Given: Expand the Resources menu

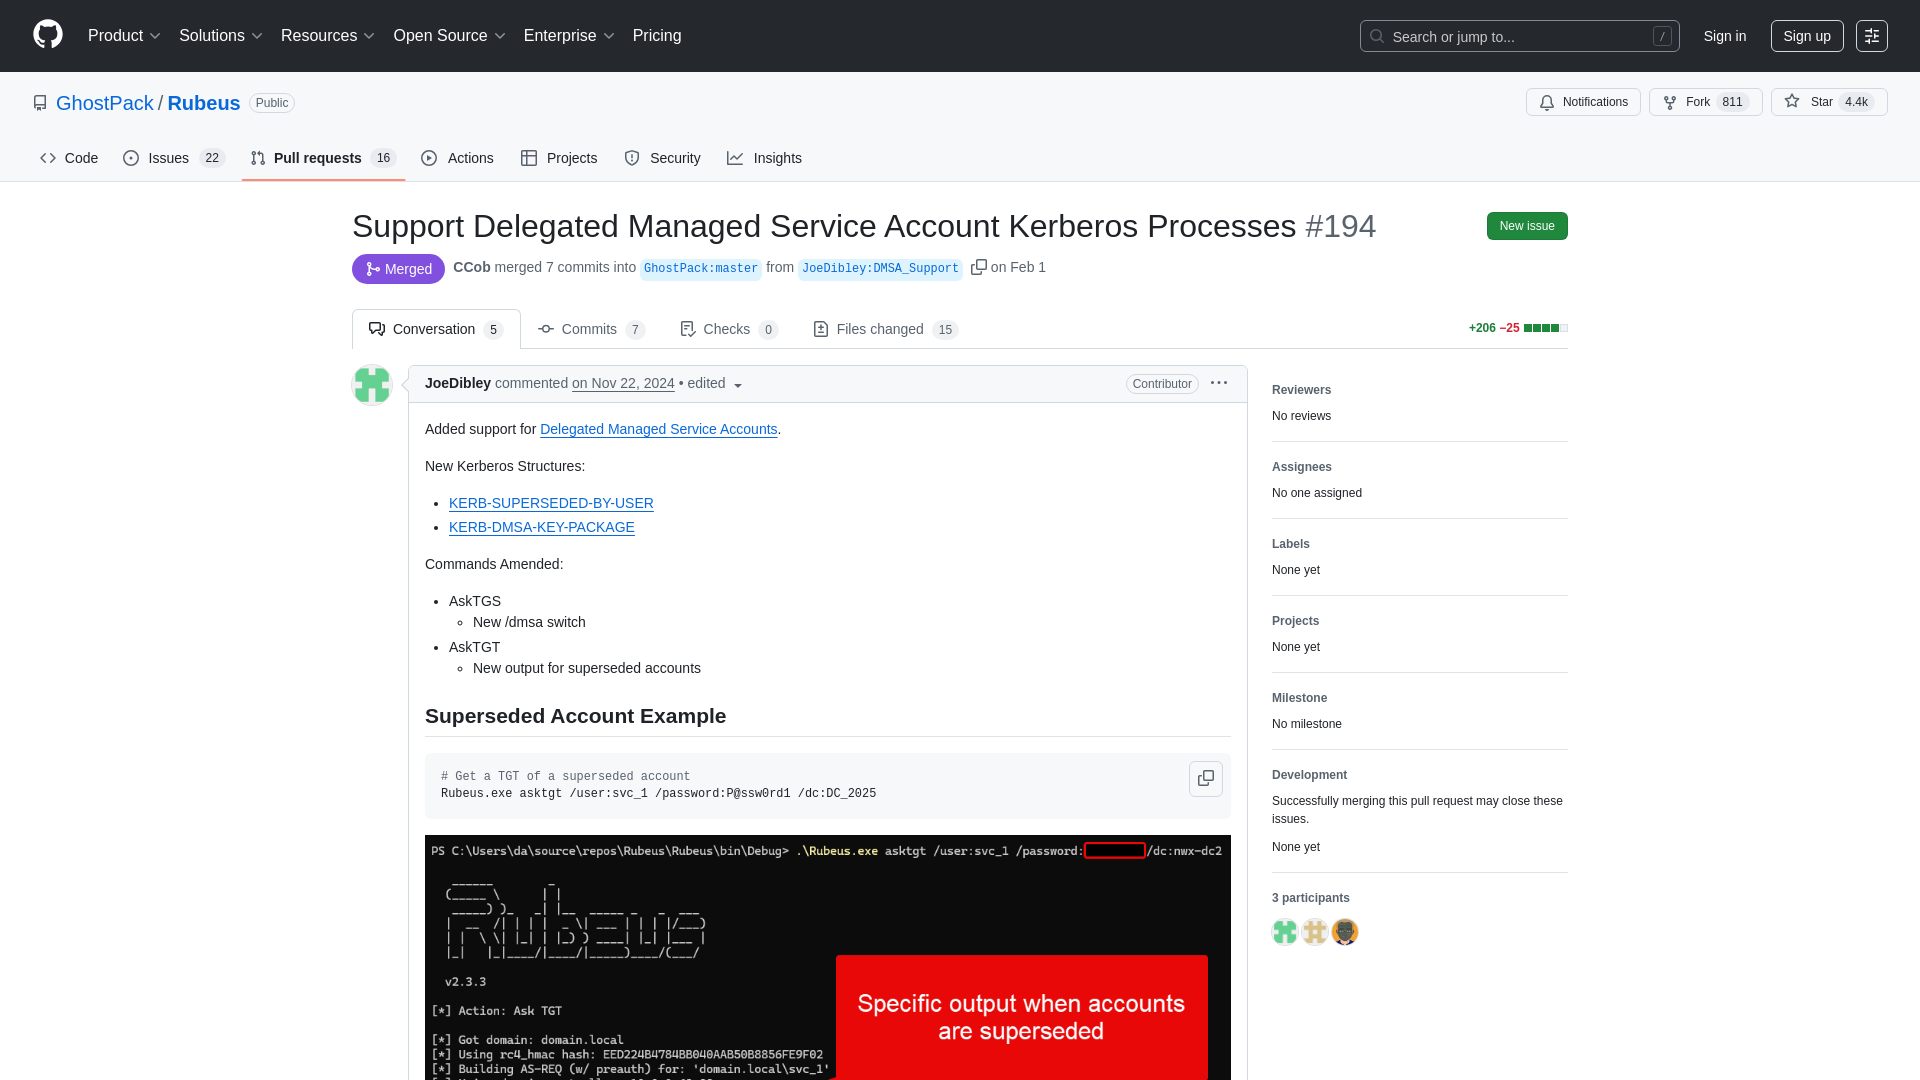Looking at the screenshot, I should click(328, 36).
